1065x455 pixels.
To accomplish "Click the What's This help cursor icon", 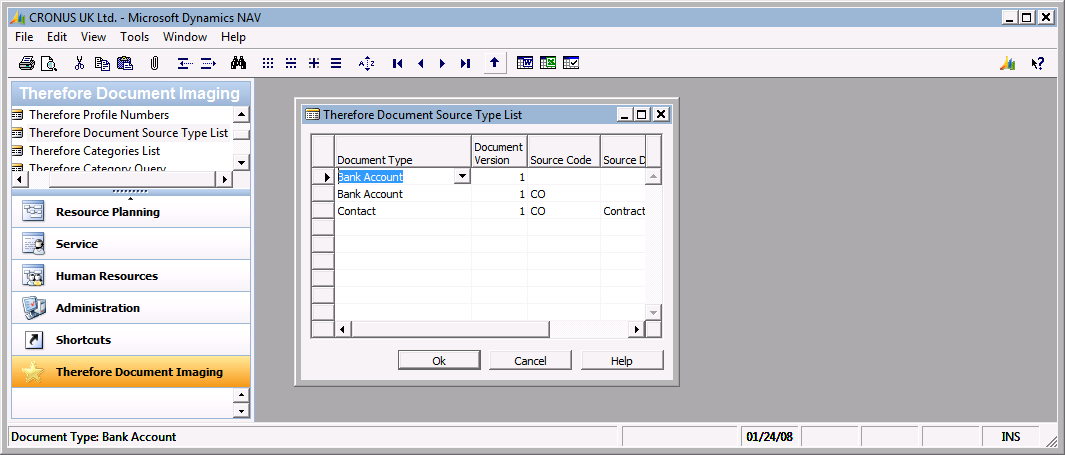I will click(x=1037, y=63).
